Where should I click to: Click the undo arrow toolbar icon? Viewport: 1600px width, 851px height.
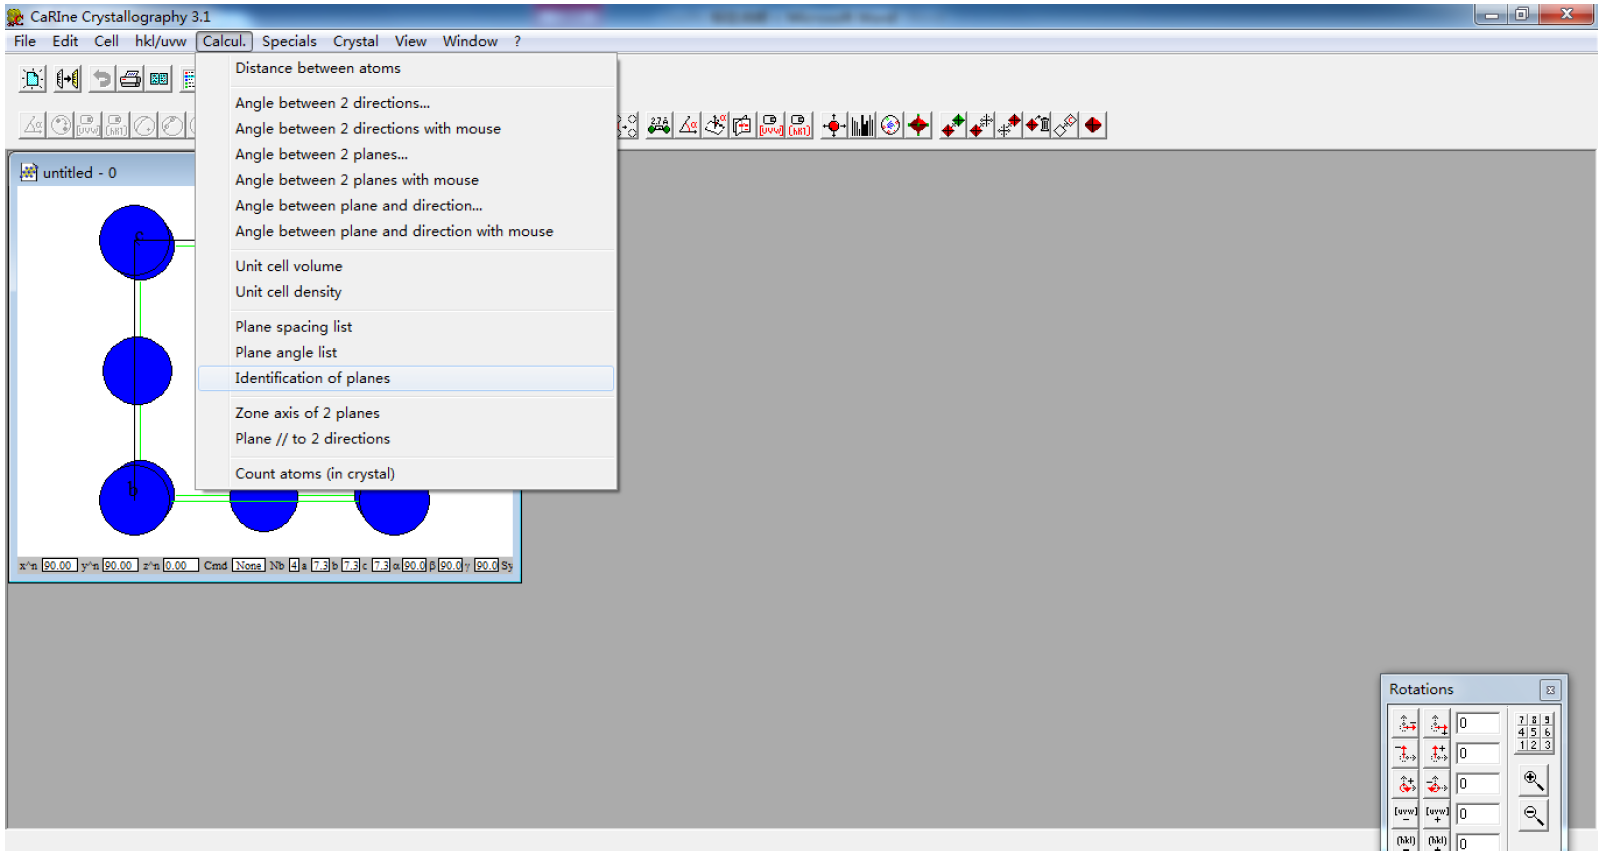pyautogui.click(x=102, y=79)
